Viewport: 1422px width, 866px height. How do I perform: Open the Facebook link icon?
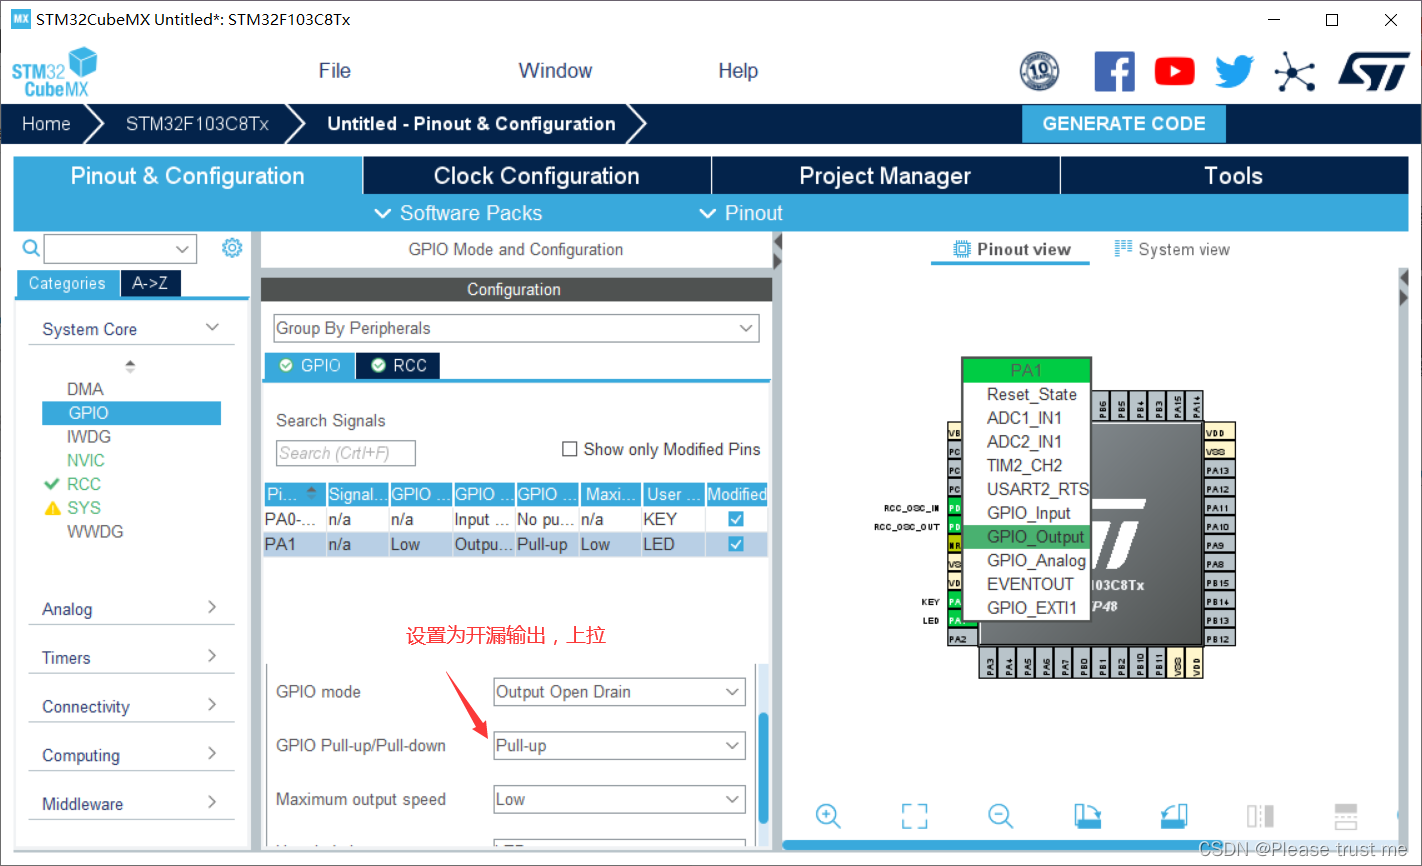[1114, 72]
